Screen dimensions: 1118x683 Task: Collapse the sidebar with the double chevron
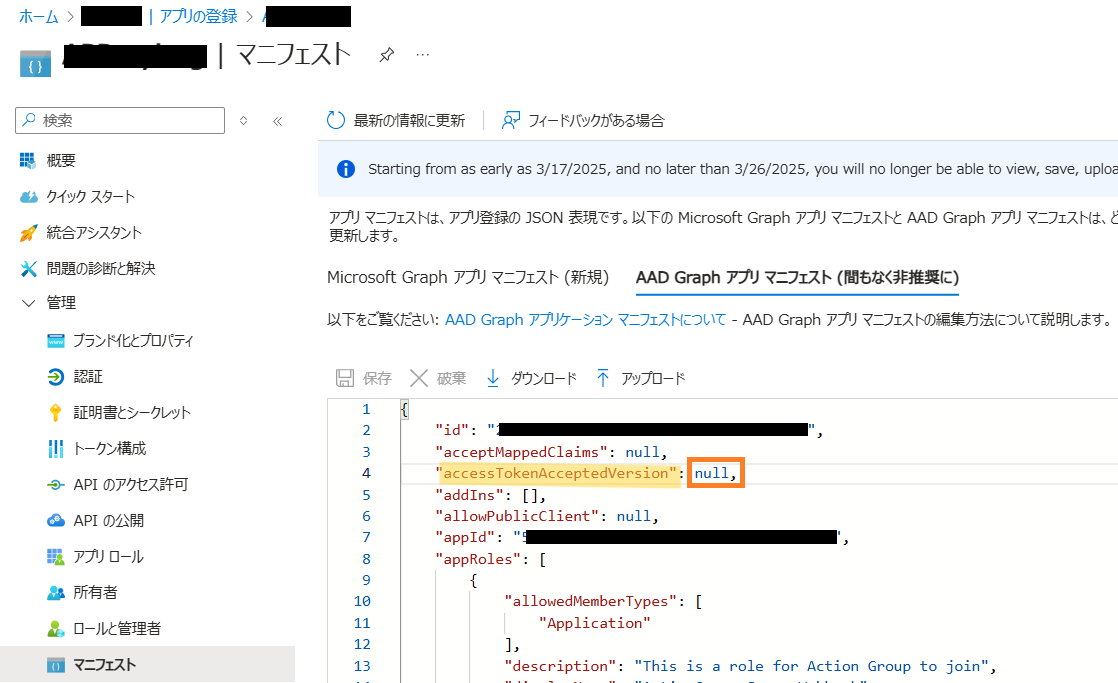pyautogui.click(x=277, y=121)
